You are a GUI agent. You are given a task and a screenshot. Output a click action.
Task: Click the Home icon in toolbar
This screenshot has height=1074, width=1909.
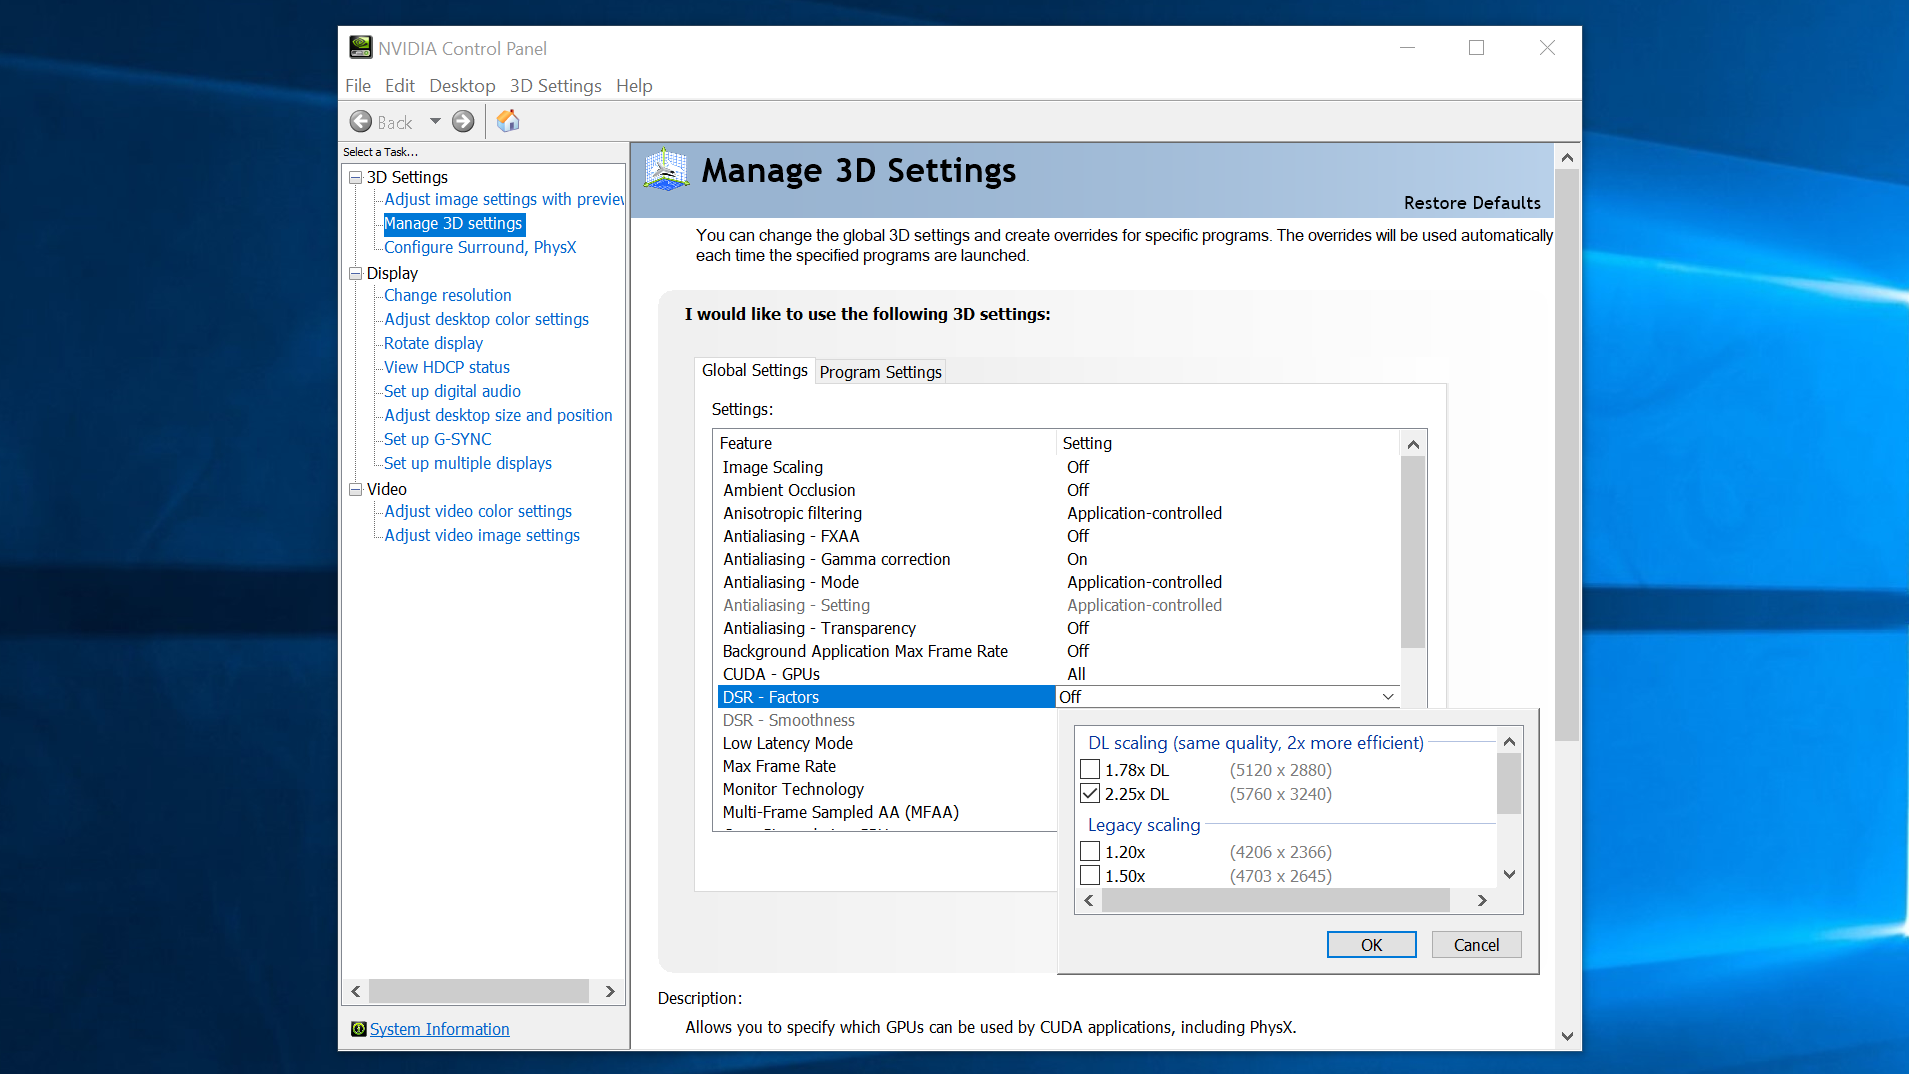[x=508, y=121]
